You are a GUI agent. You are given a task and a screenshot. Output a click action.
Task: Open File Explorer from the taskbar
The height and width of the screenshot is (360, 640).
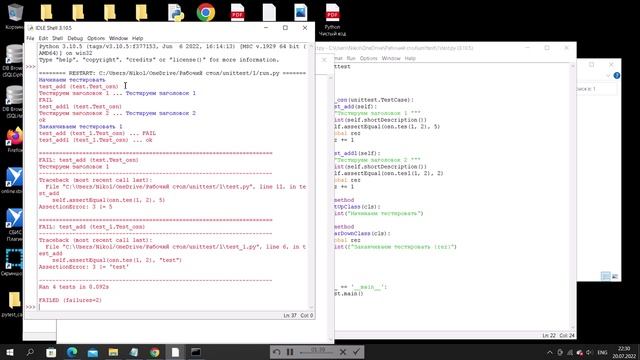tap(113, 352)
